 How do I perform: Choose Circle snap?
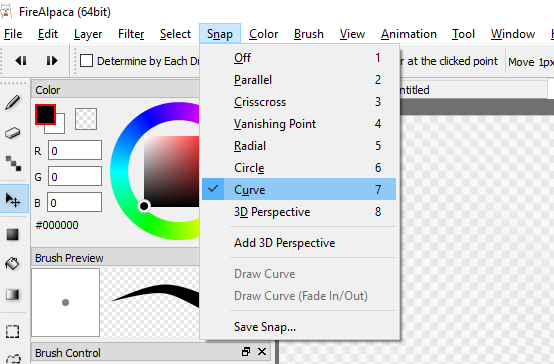pyautogui.click(x=299, y=168)
